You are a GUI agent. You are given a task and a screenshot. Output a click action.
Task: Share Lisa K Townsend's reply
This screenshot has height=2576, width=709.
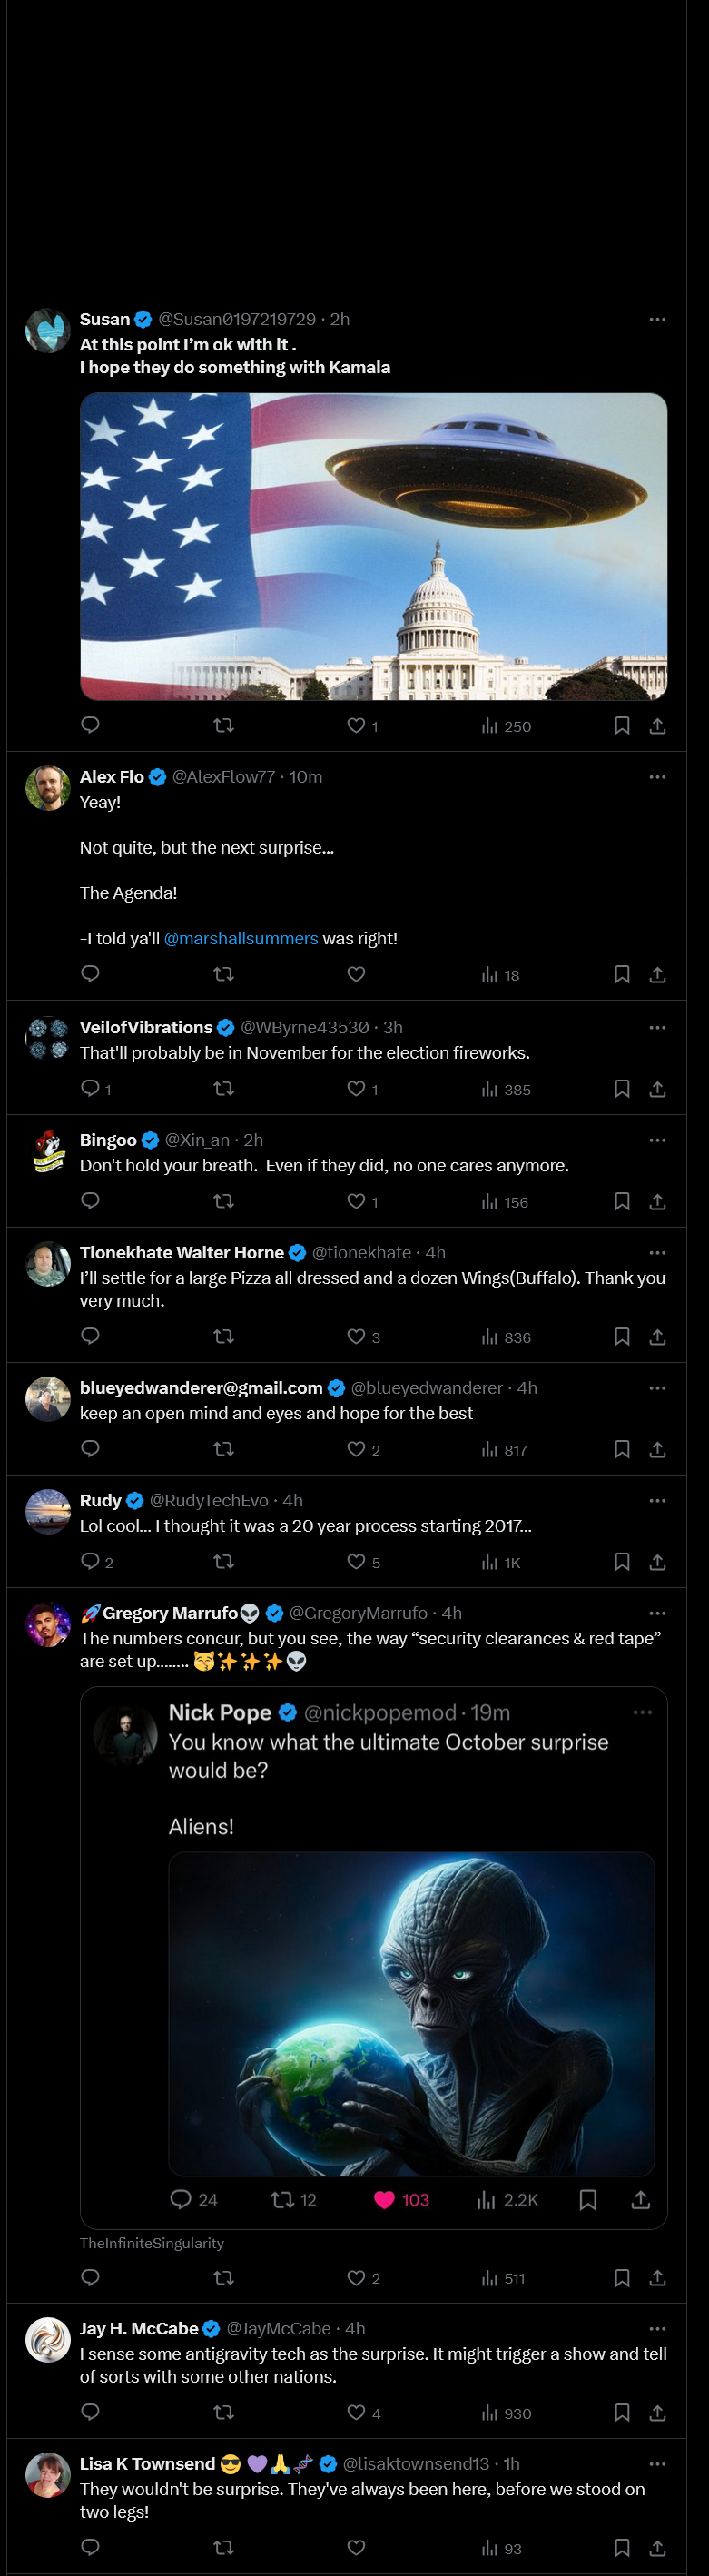click(x=658, y=2547)
